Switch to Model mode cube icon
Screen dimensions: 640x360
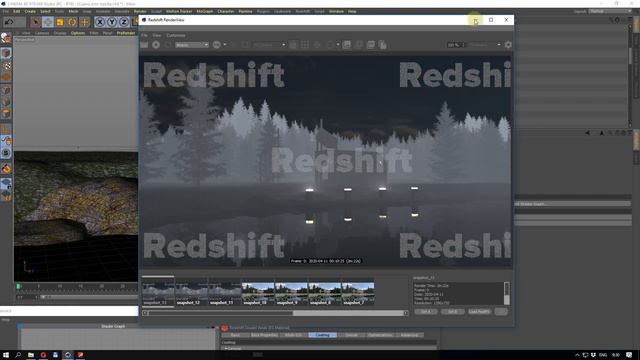pyautogui.click(x=6, y=53)
